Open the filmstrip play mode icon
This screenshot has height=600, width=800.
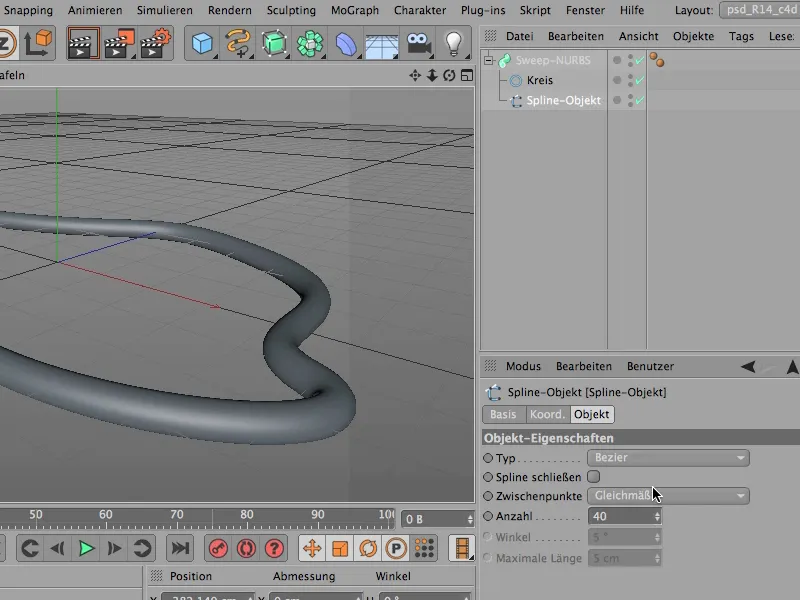click(x=462, y=548)
